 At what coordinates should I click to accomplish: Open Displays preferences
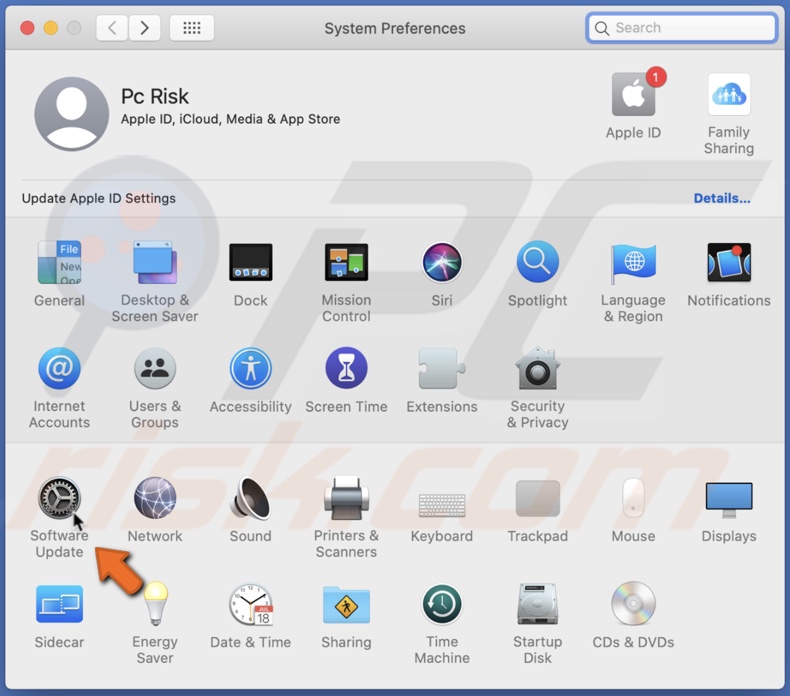tap(729, 500)
